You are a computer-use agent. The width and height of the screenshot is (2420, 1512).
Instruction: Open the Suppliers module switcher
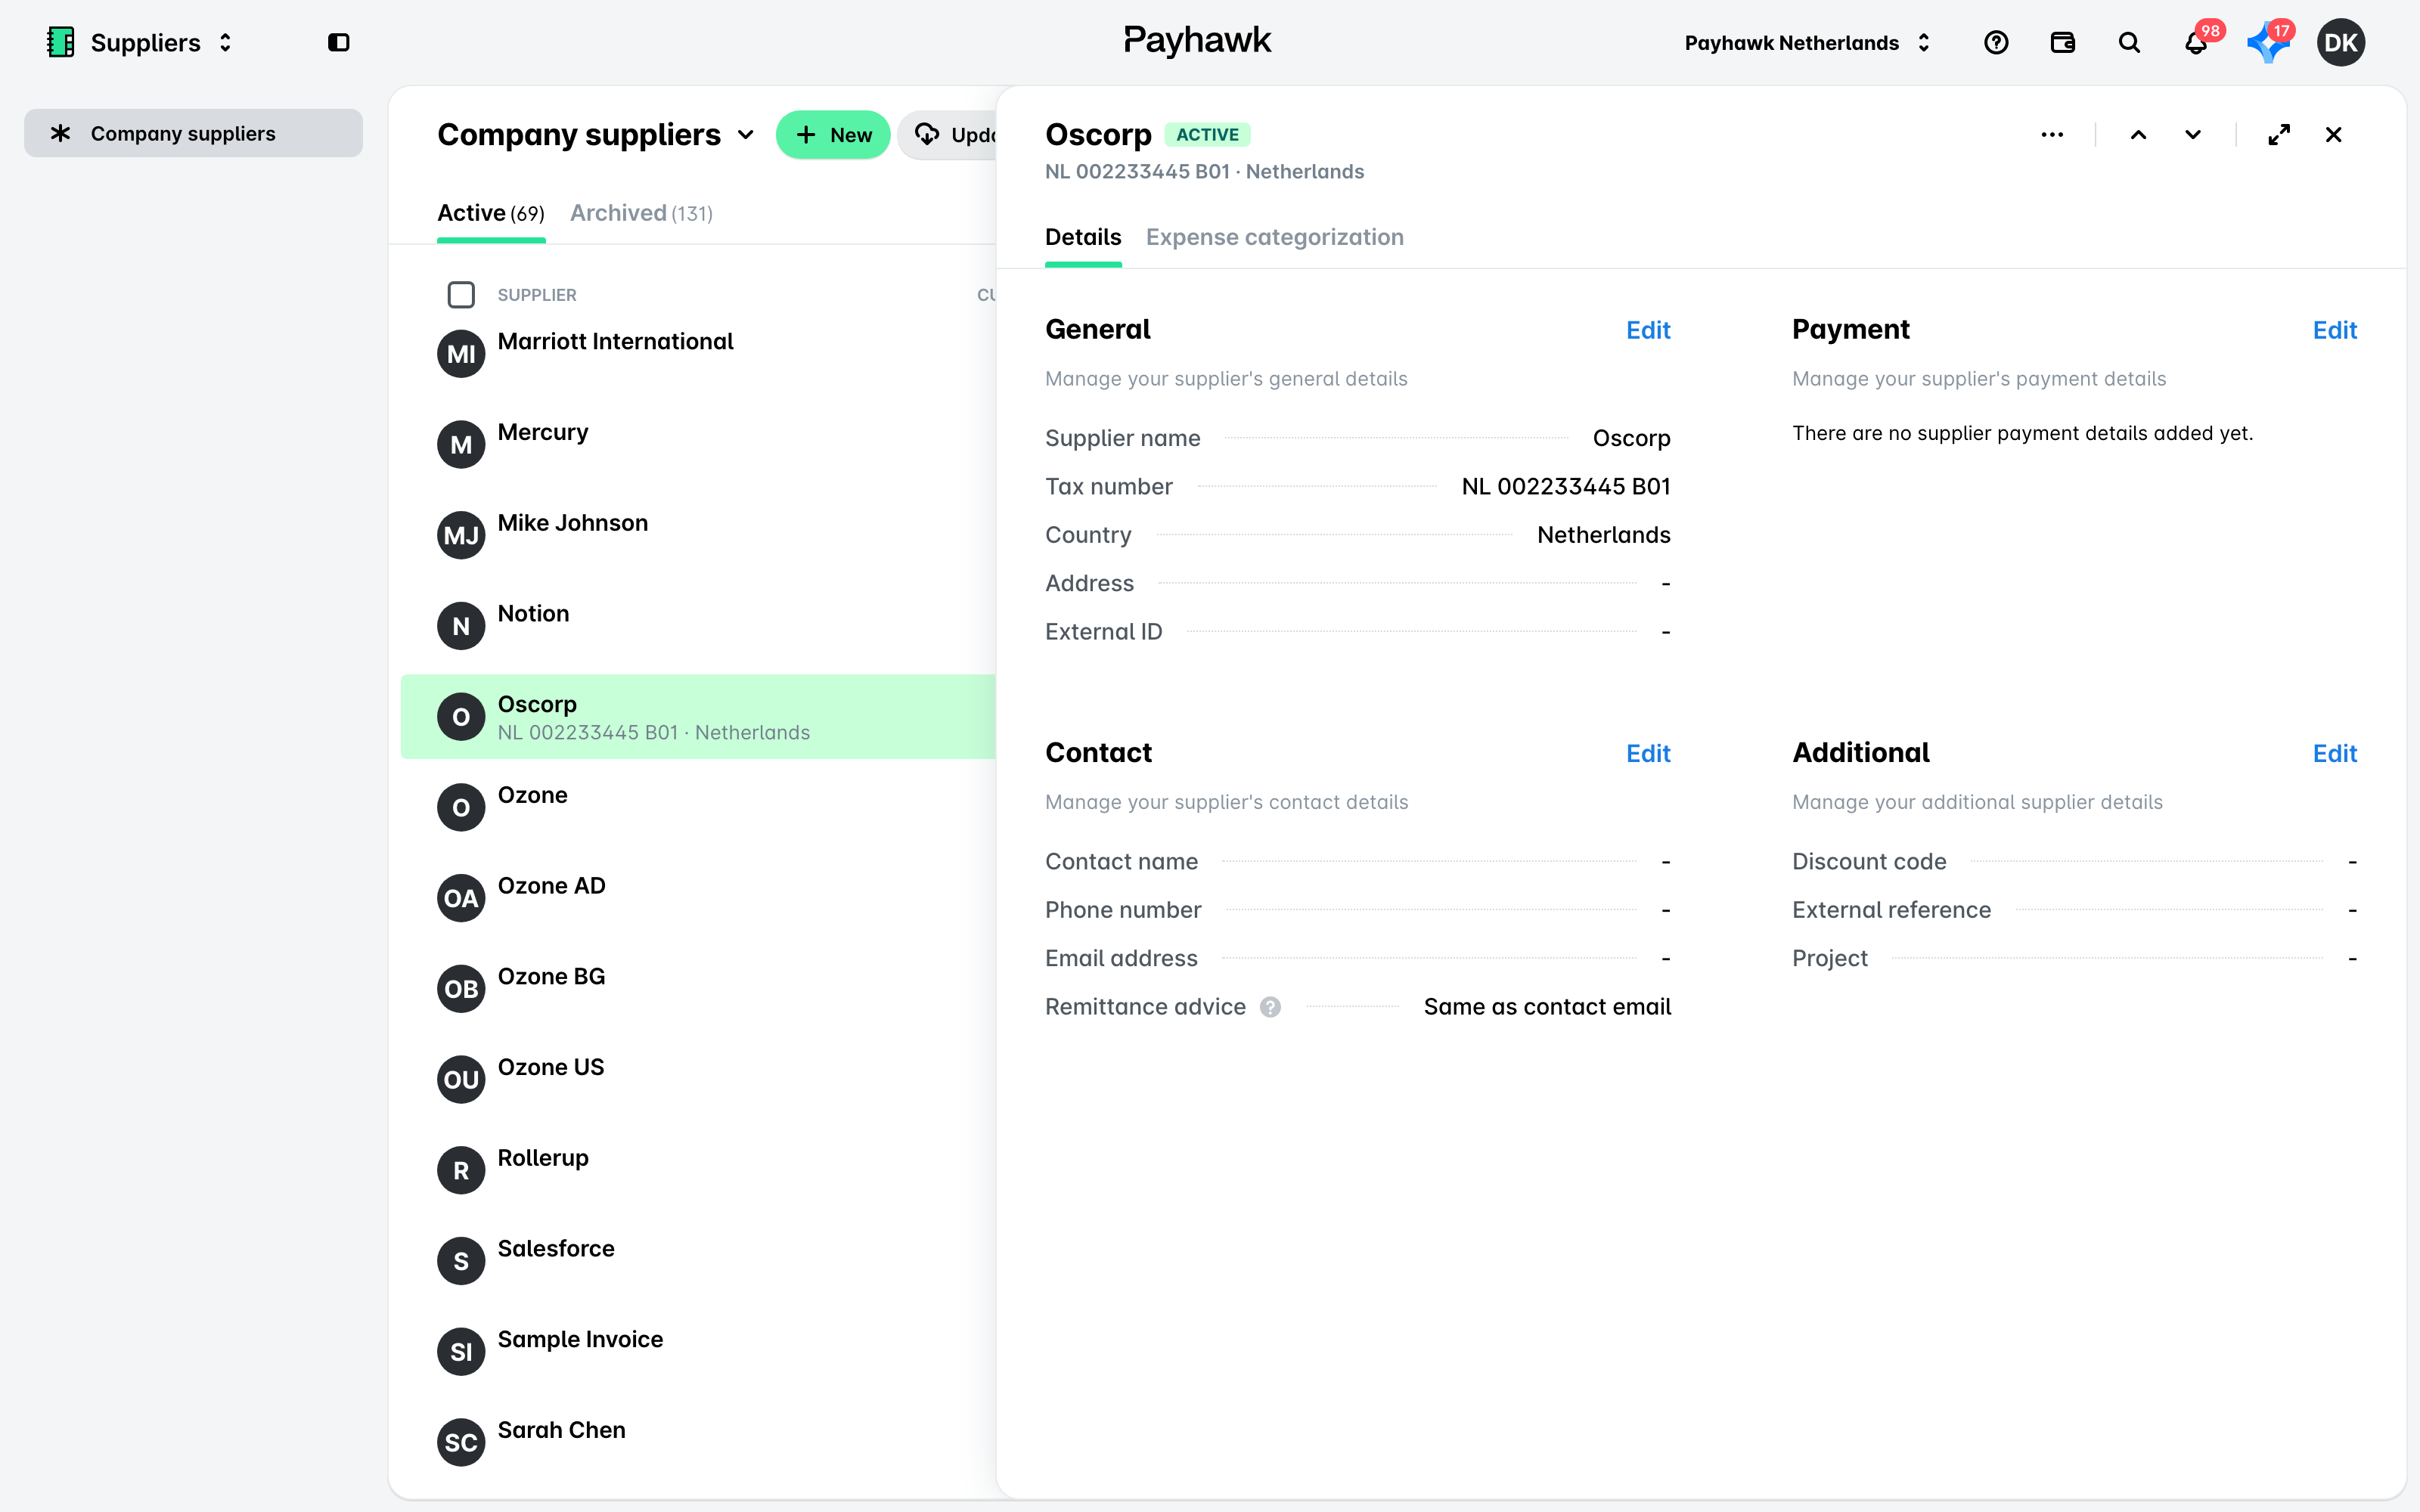[x=141, y=42]
